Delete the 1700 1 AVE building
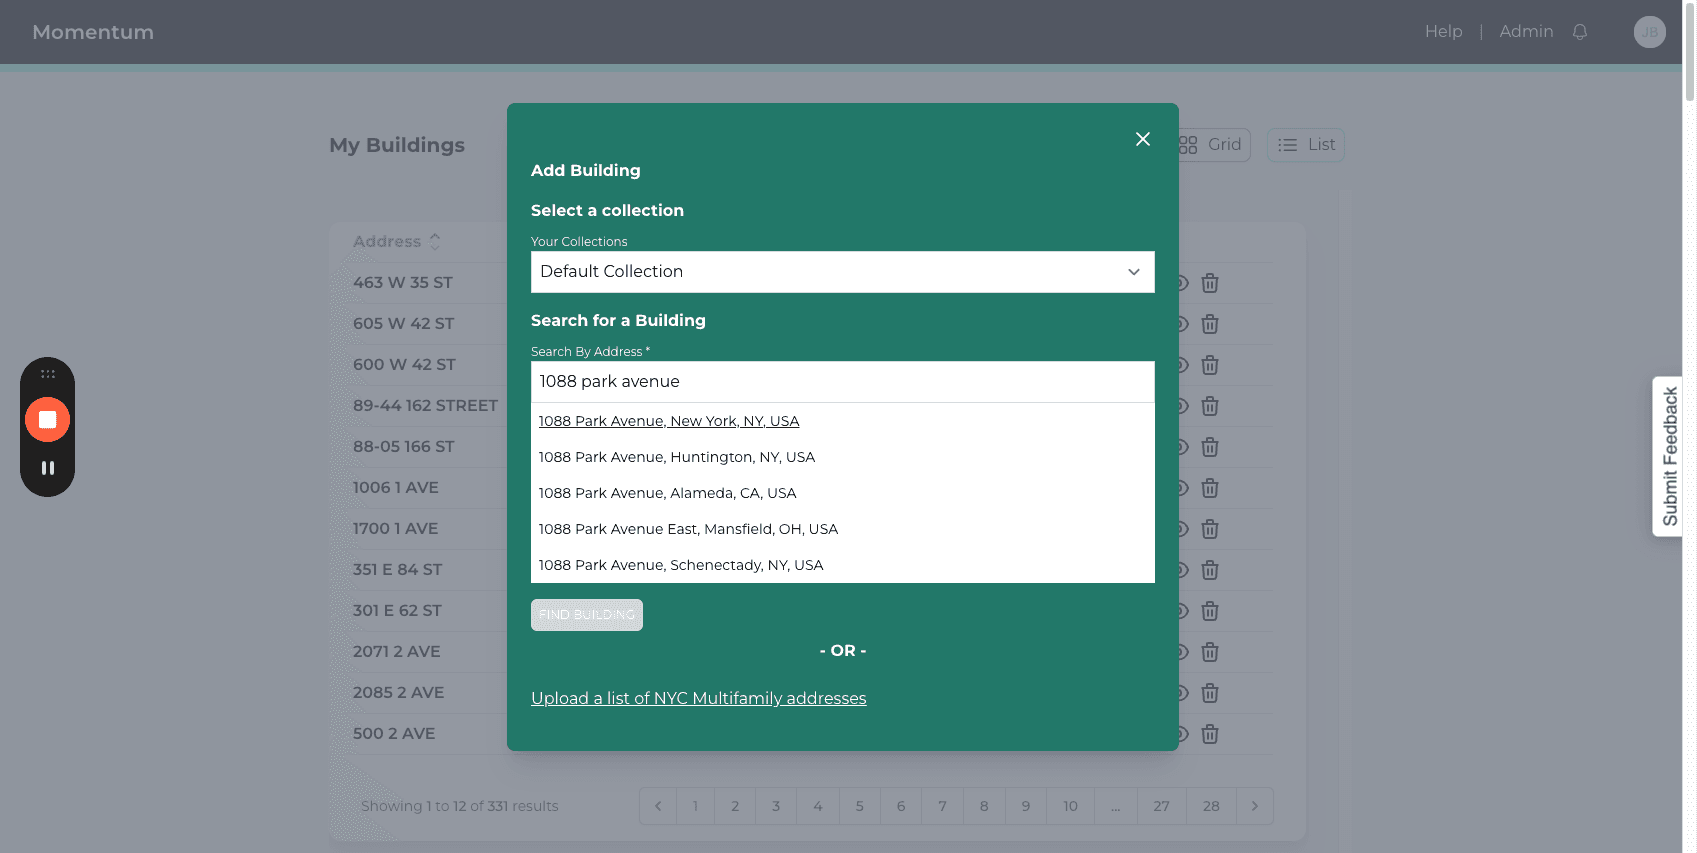Screen dimensions: 1697x853 click(x=1210, y=529)
